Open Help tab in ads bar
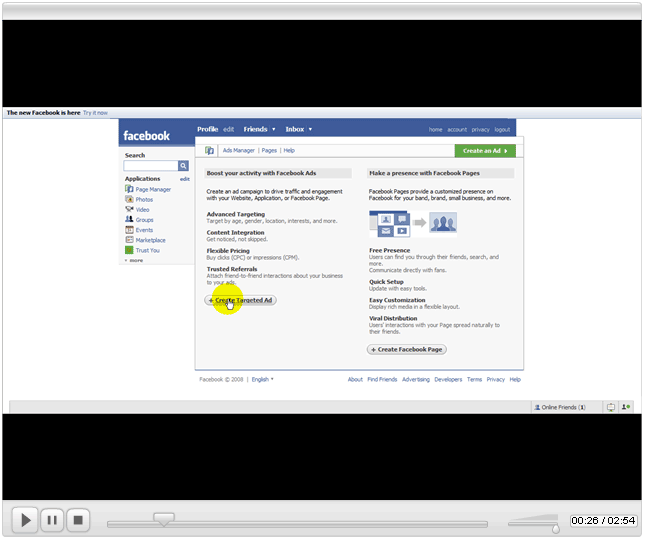Viewport: 646px width, 542px height. point(290,151)
